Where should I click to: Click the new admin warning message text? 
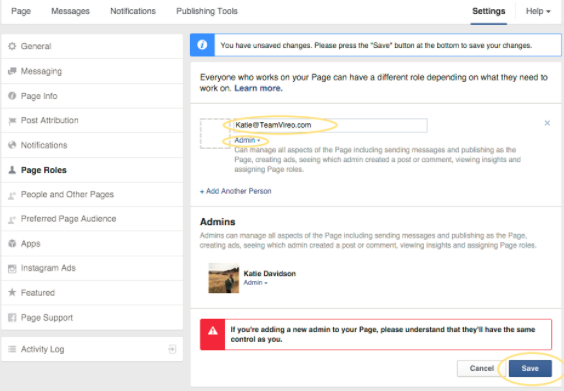[383, 334]
